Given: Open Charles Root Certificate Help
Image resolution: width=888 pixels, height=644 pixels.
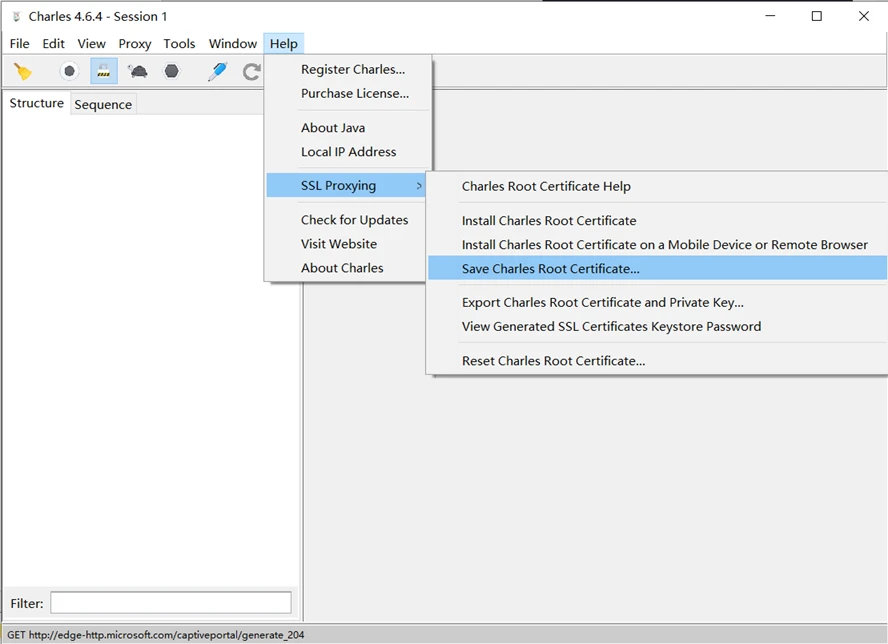Looking at the screenshot, I should [546, 186].
